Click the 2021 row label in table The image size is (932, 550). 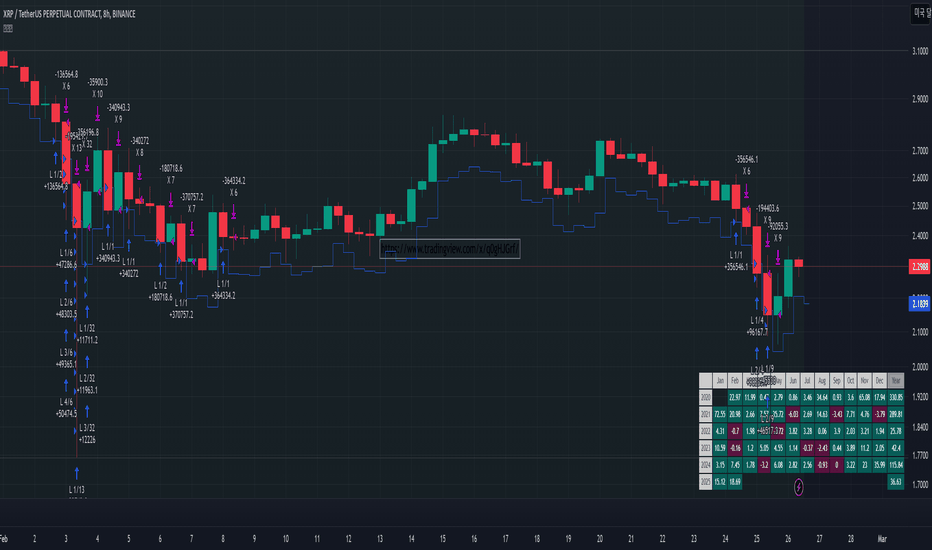706,414
